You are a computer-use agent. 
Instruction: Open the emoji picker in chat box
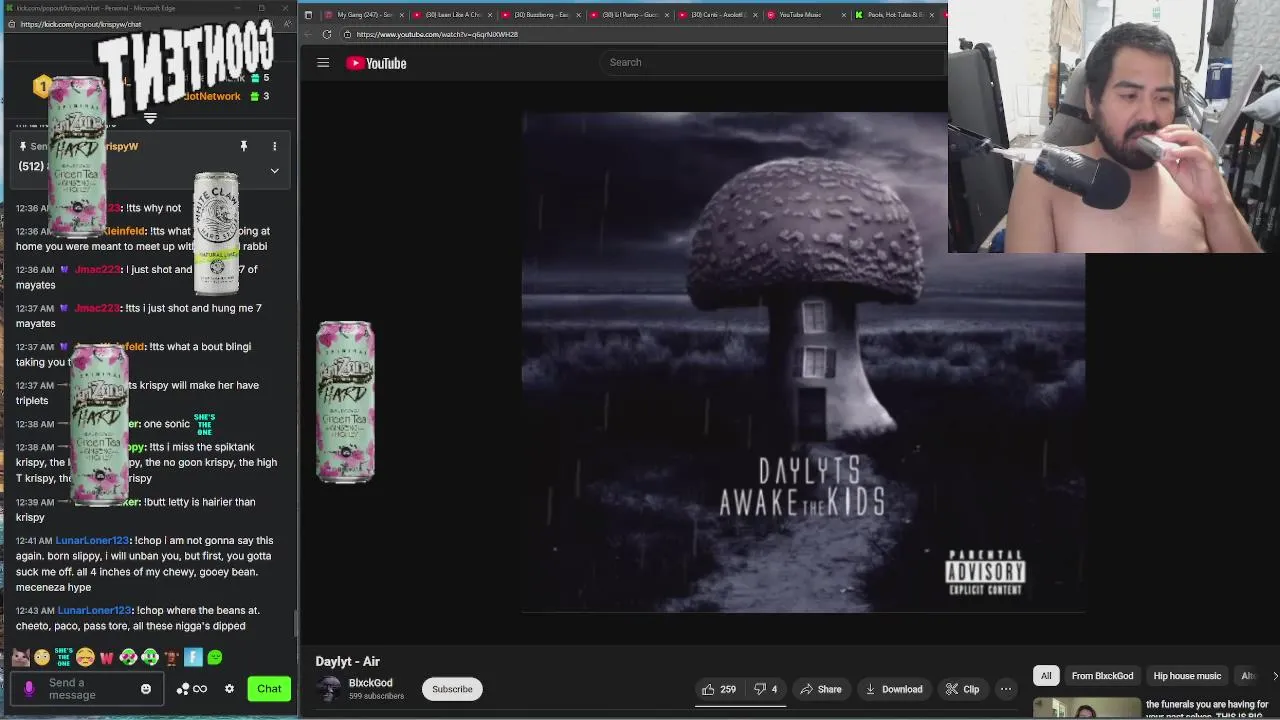pos(146,689)
